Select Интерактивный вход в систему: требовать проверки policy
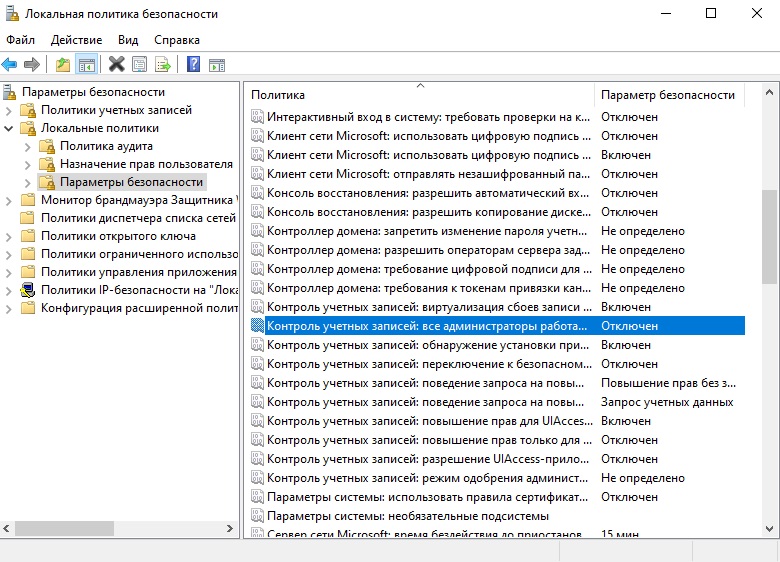This screenshot has height=562, width=780. tap(428, 117)
